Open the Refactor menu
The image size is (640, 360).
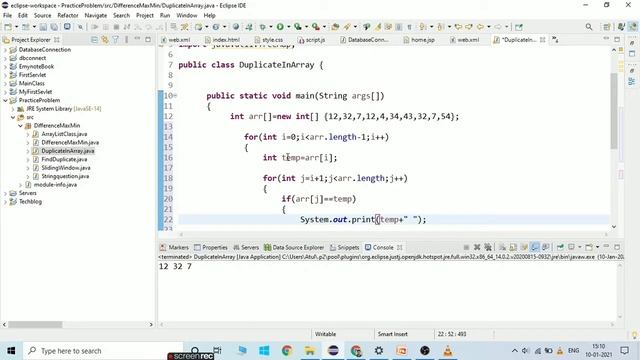pyautogui.click(x=68, y=15)
